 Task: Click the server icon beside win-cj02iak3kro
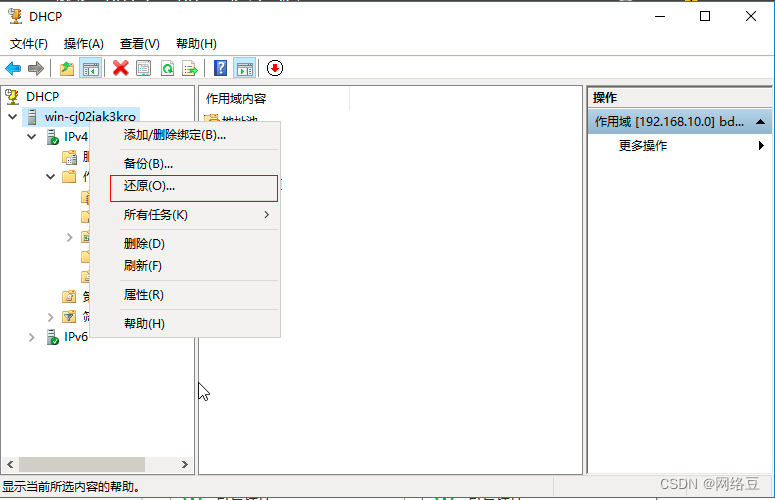point(32,117)
